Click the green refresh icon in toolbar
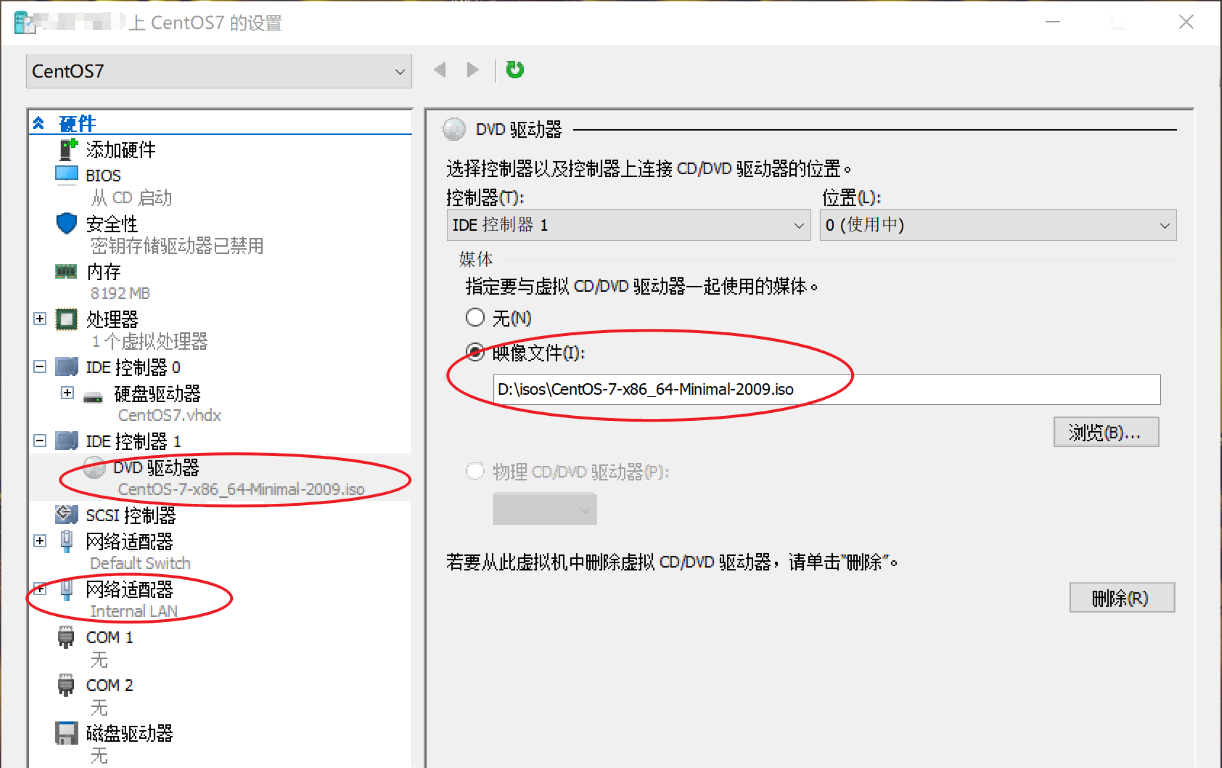 (x=515, y=70)
